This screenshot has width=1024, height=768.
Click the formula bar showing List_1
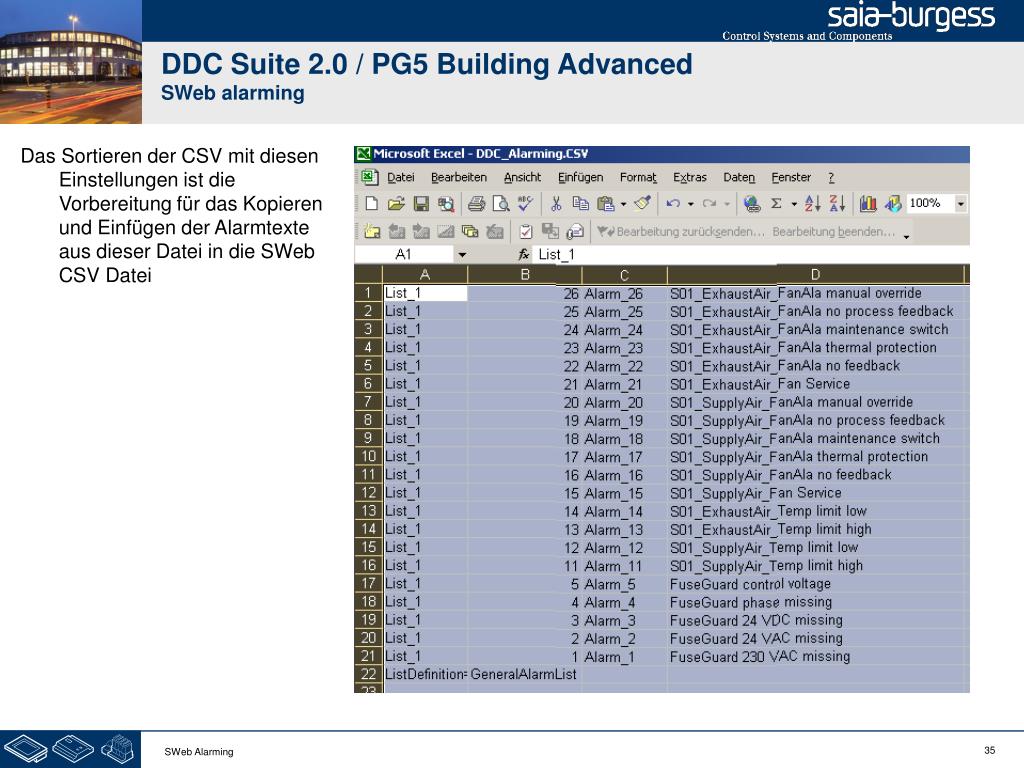(x=750, y=255)
